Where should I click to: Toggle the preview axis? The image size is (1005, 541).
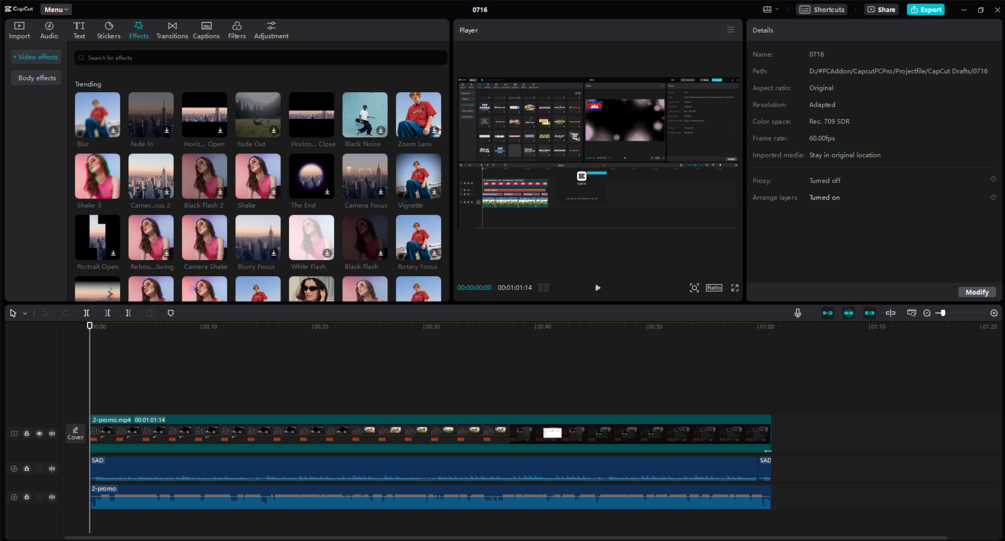(890, 313)
